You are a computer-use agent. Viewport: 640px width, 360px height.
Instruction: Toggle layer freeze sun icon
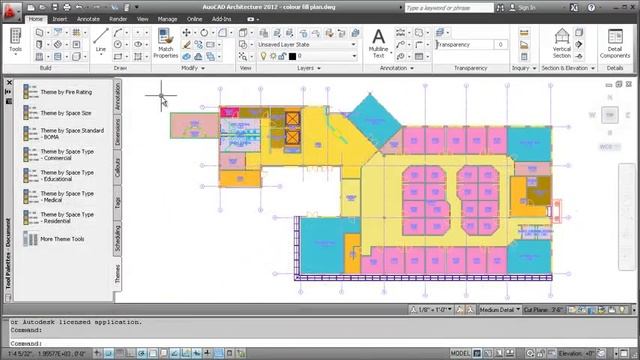click(x=273, y=56)
